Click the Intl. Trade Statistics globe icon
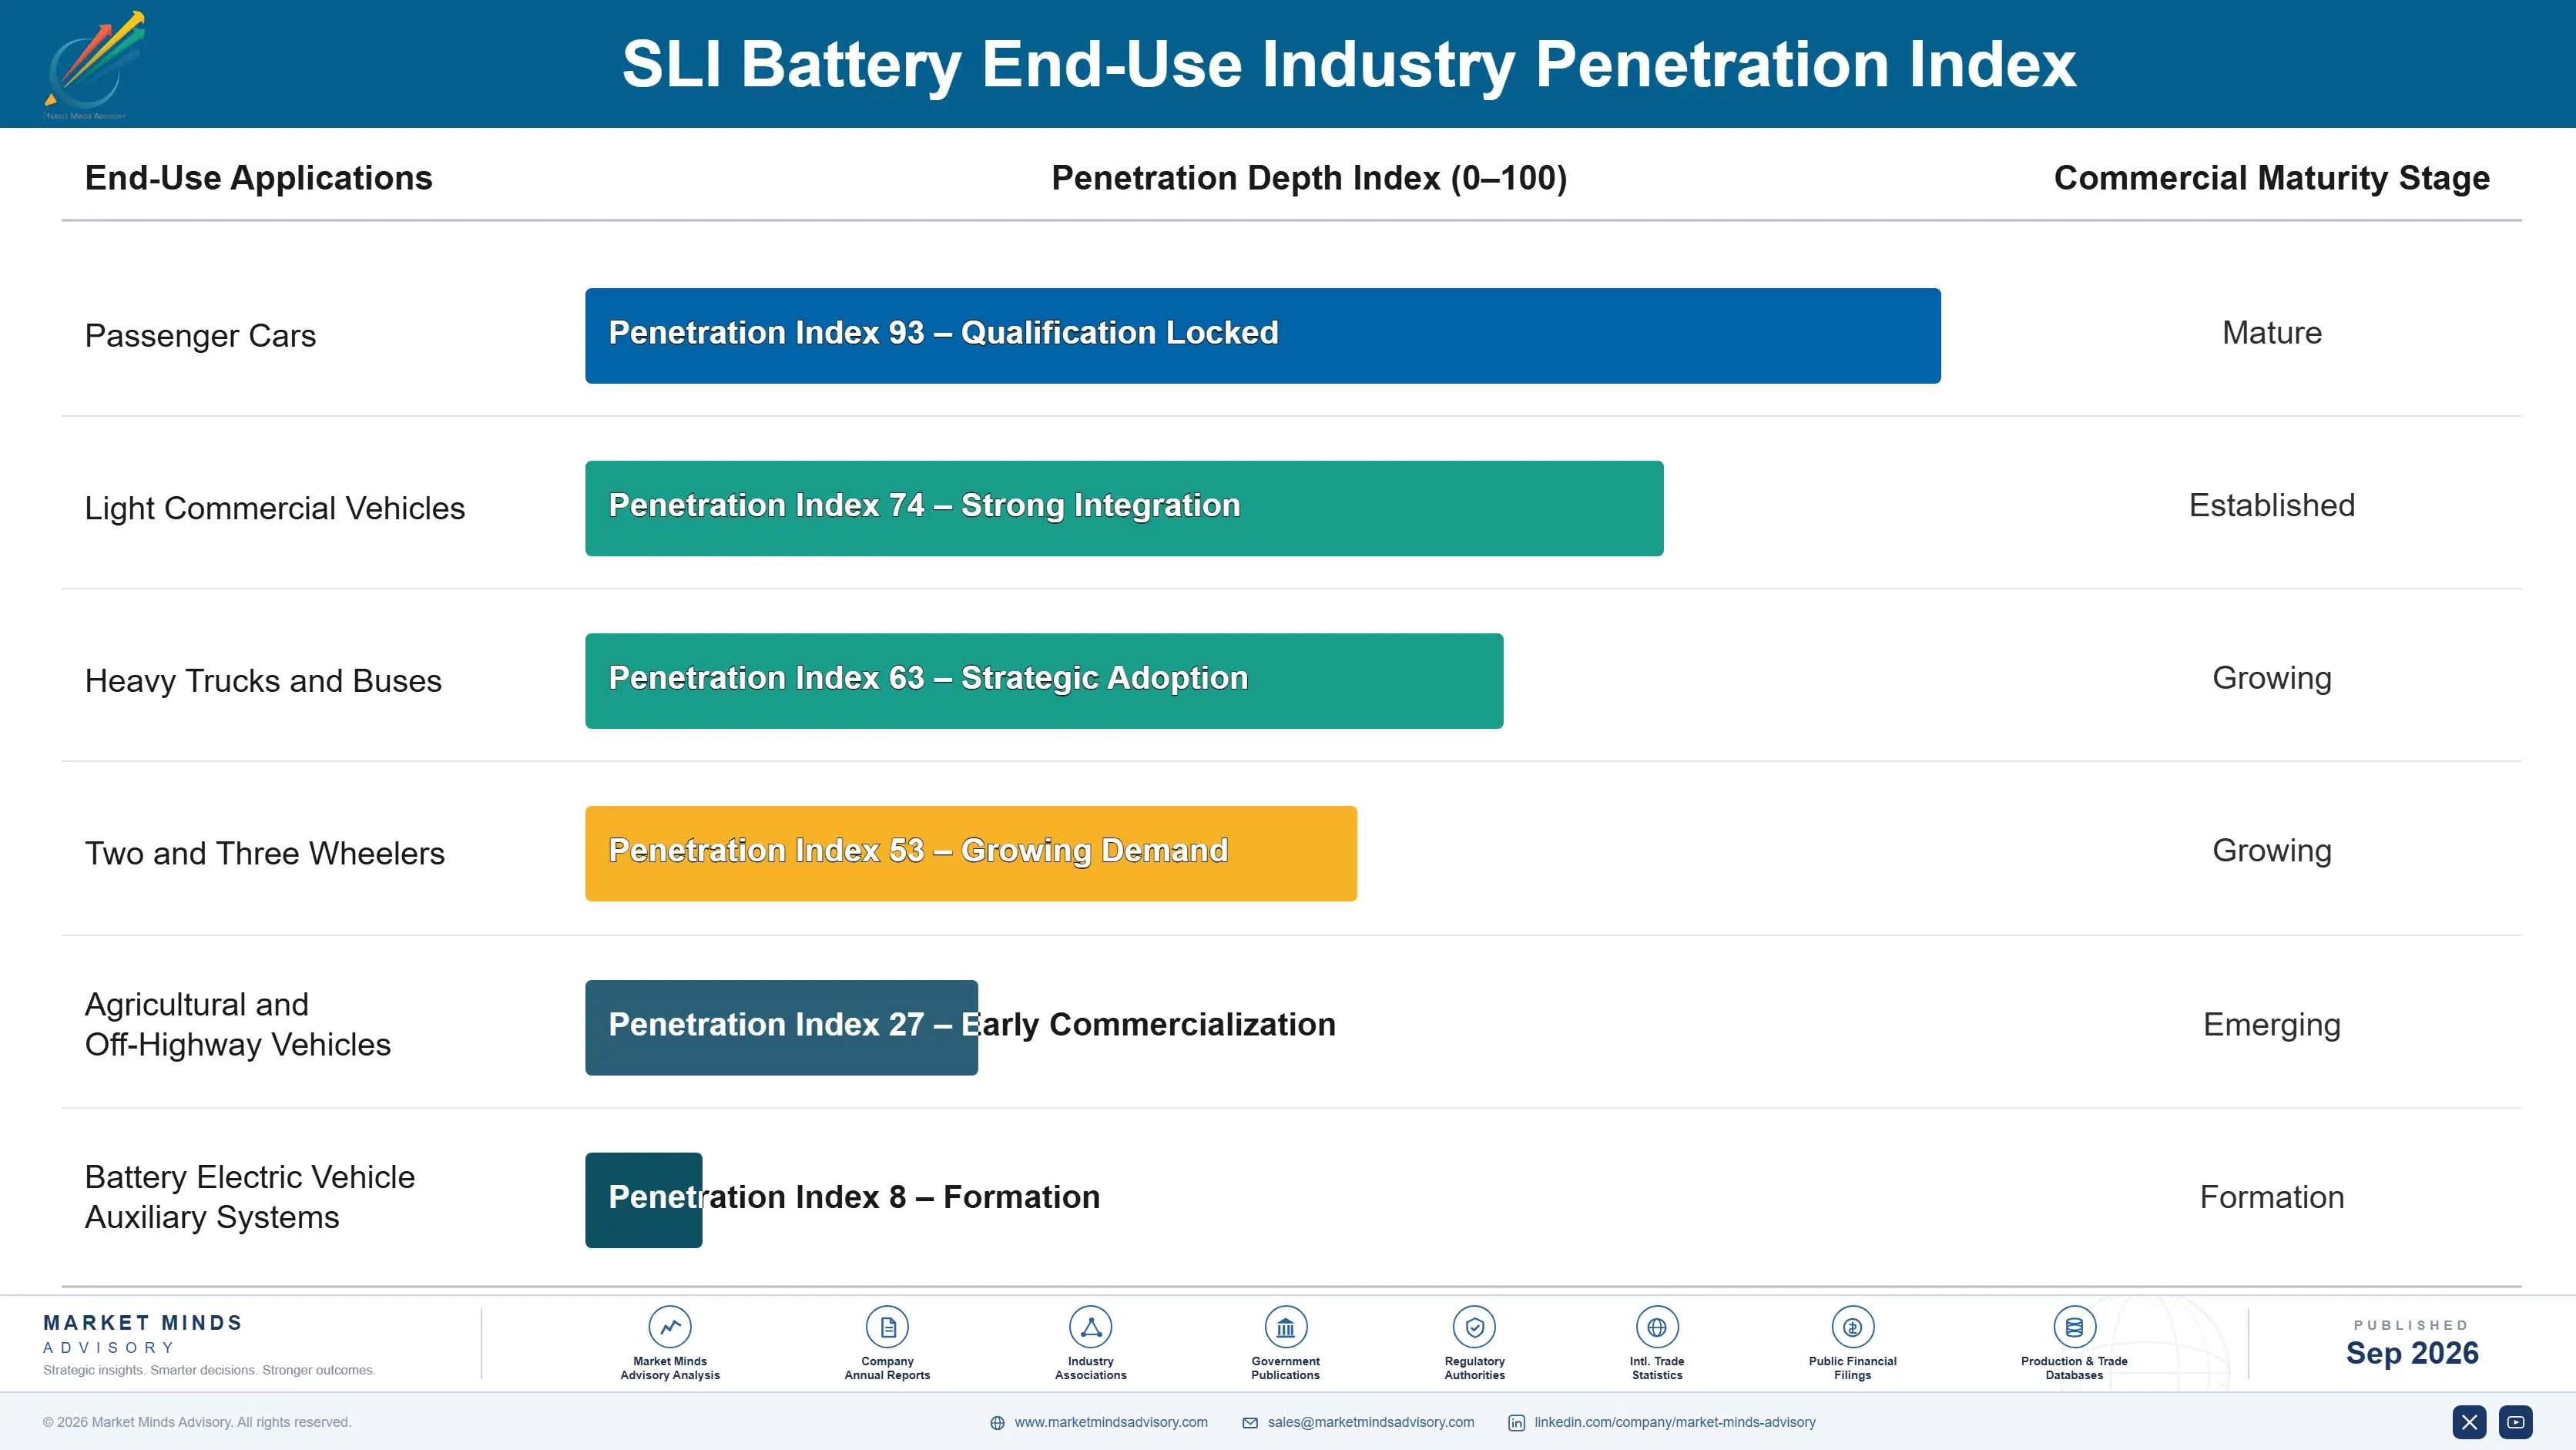Screen dimensions: 2576x1450 [x=1657, y=1327]
